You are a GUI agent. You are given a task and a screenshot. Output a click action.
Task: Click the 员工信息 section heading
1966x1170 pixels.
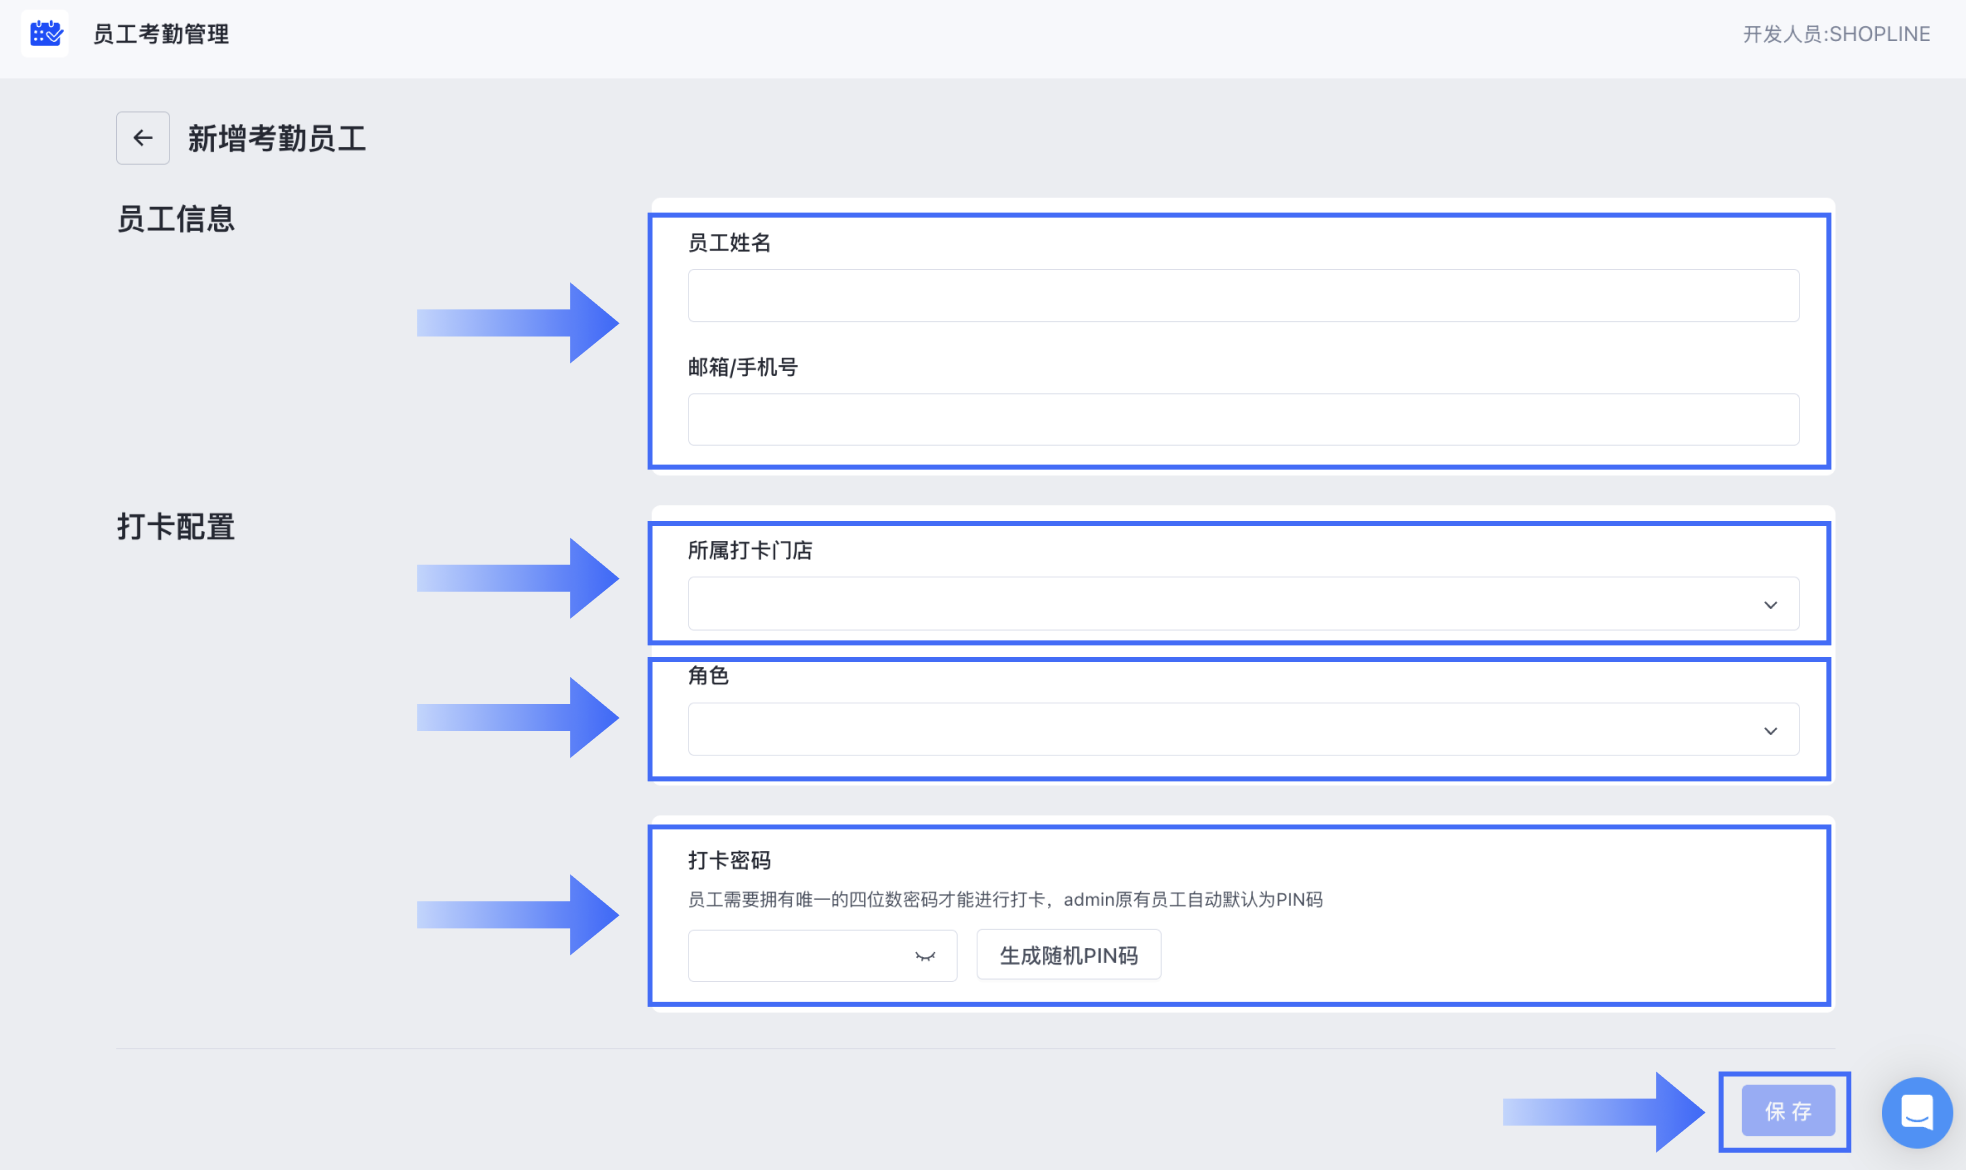click(x=176, y=219)
